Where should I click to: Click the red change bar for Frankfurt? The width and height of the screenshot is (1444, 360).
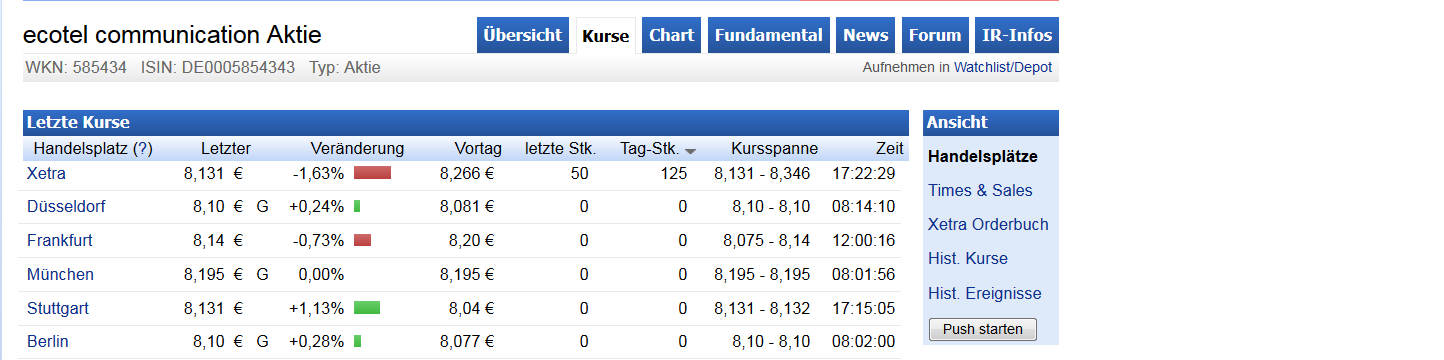[x=362, y=240]
